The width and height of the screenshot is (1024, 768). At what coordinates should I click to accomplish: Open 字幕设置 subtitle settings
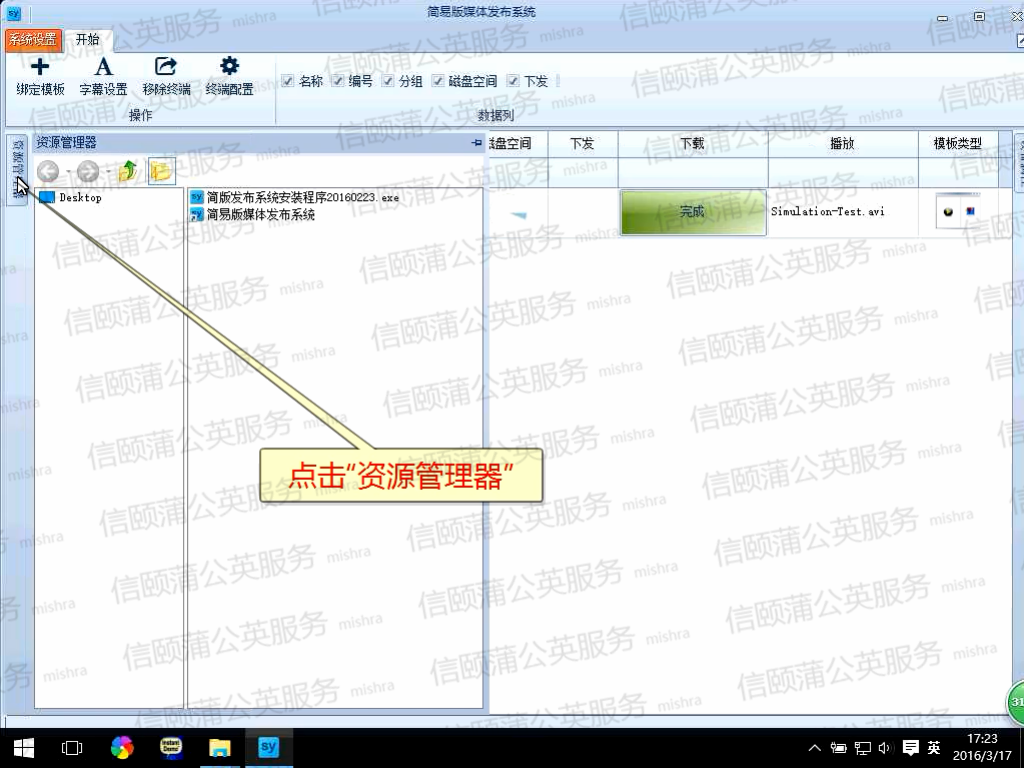103,67
